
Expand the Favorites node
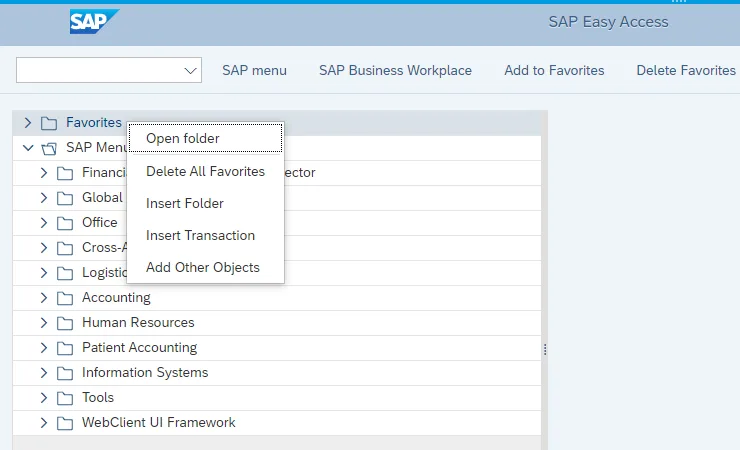click(x=28, y=123)
